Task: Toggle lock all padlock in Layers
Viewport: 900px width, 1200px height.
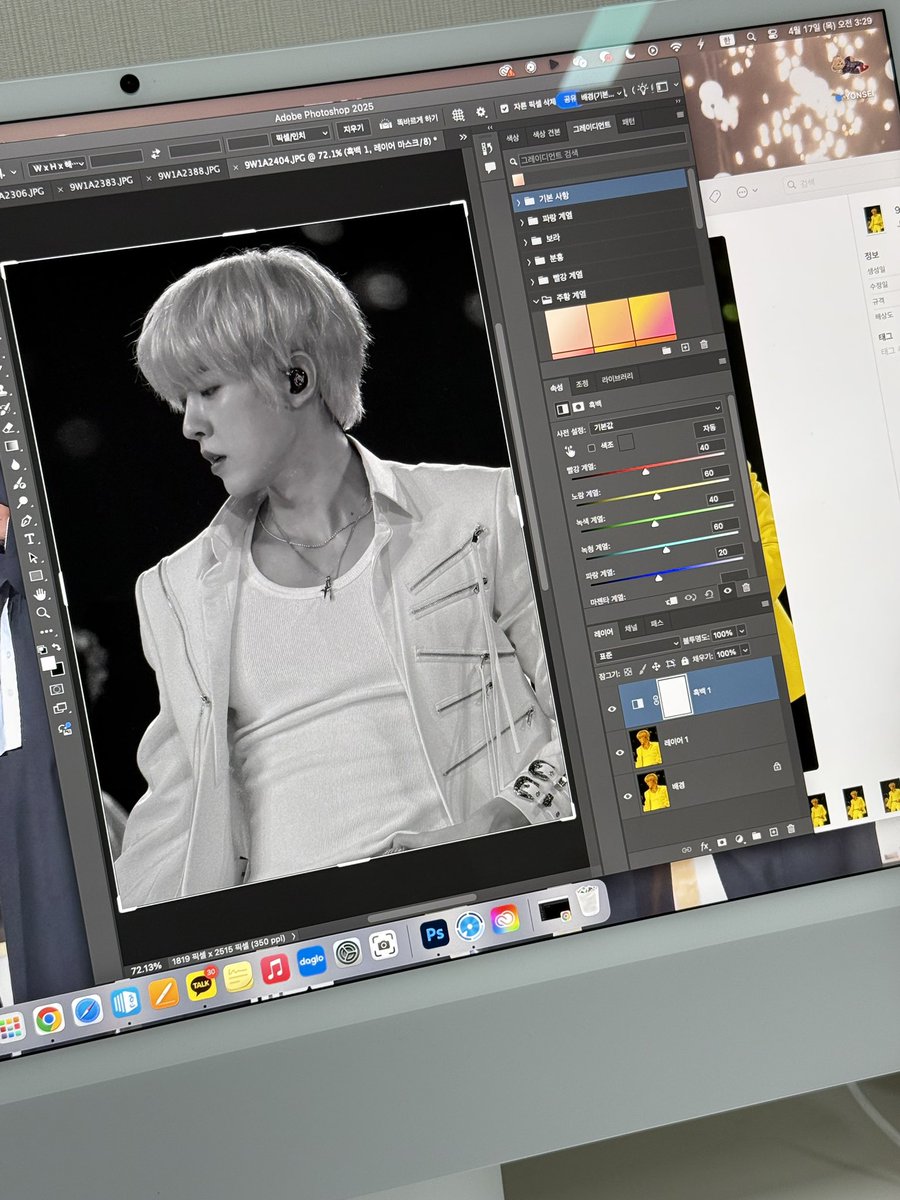Action: click(x=685, y=661)
